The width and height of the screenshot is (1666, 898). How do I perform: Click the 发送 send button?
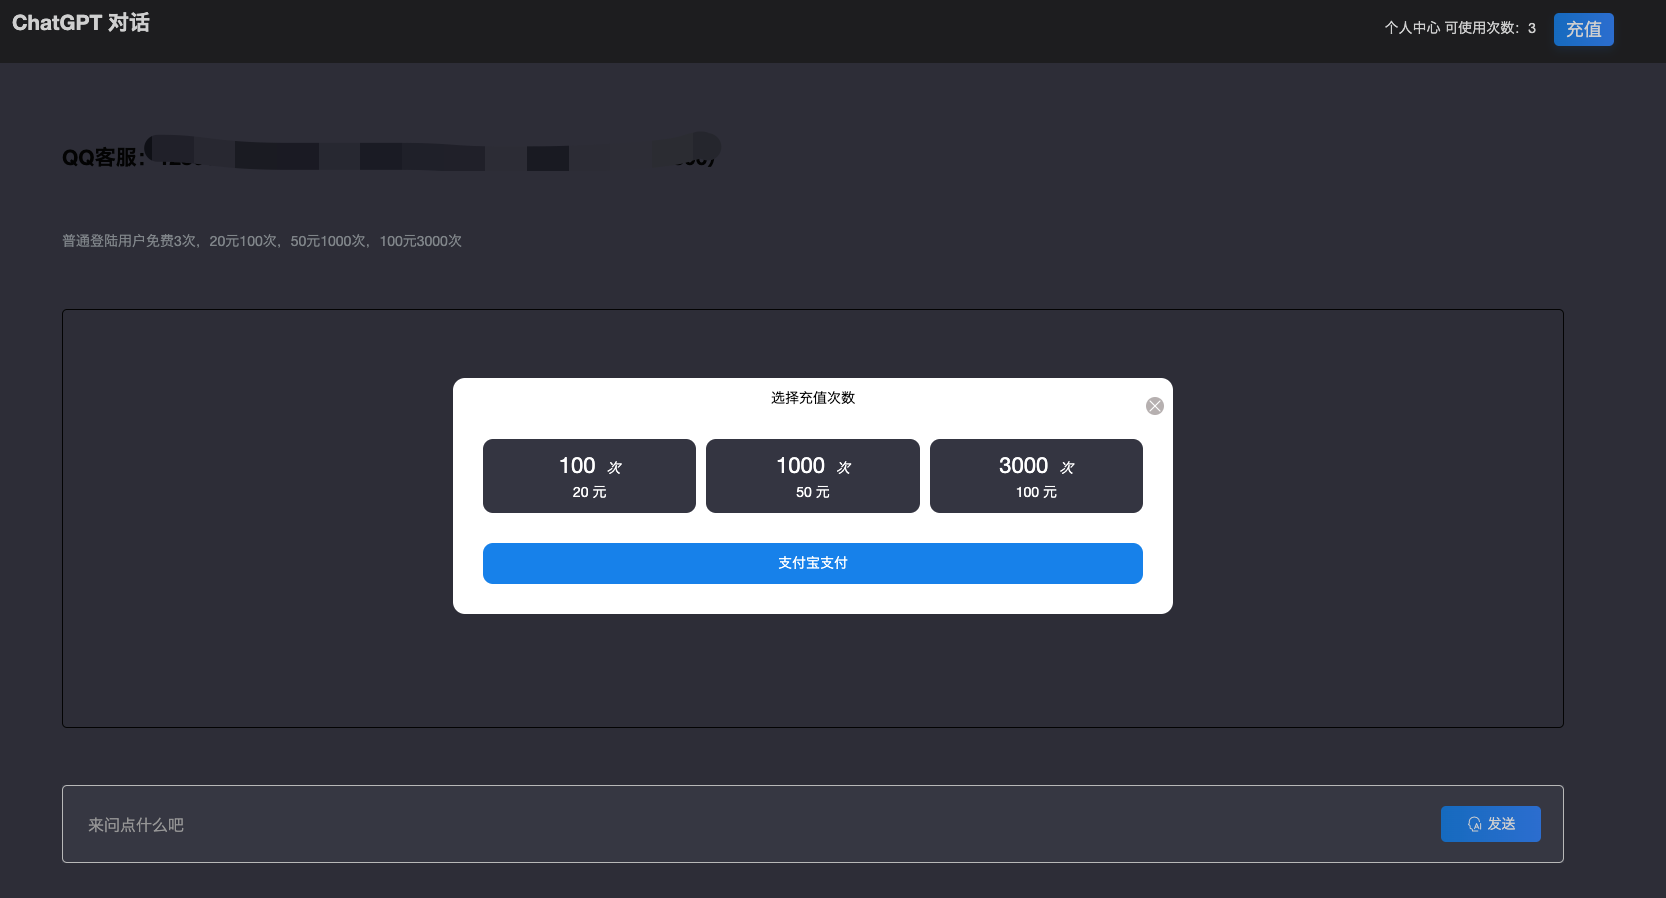coord(1491,824)
